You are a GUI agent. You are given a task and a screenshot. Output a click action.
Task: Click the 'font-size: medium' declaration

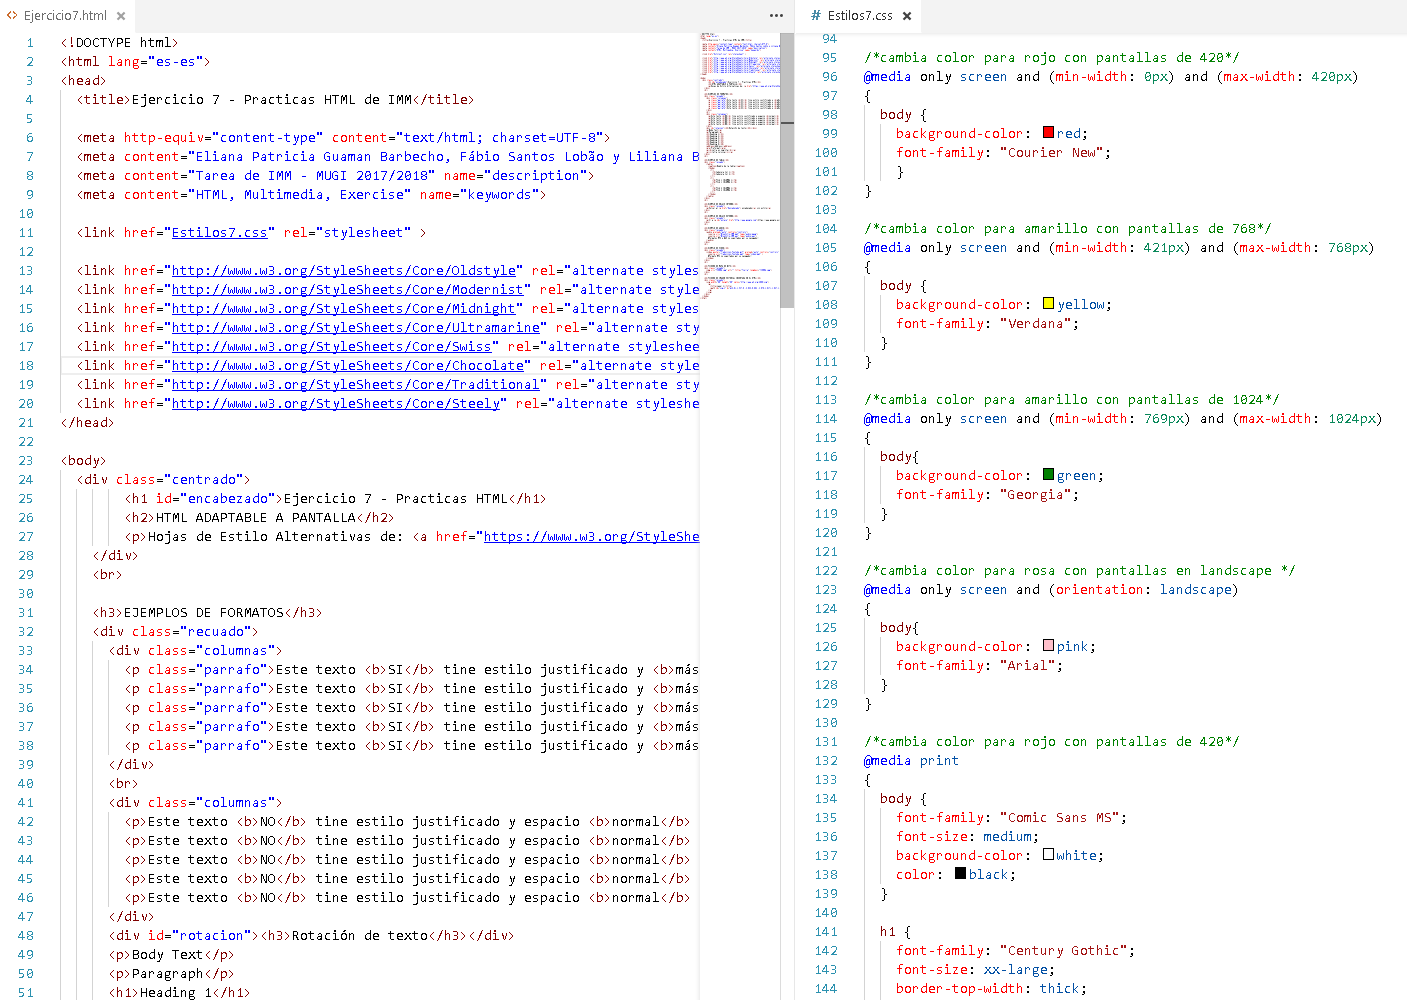(x=967, y=837)
